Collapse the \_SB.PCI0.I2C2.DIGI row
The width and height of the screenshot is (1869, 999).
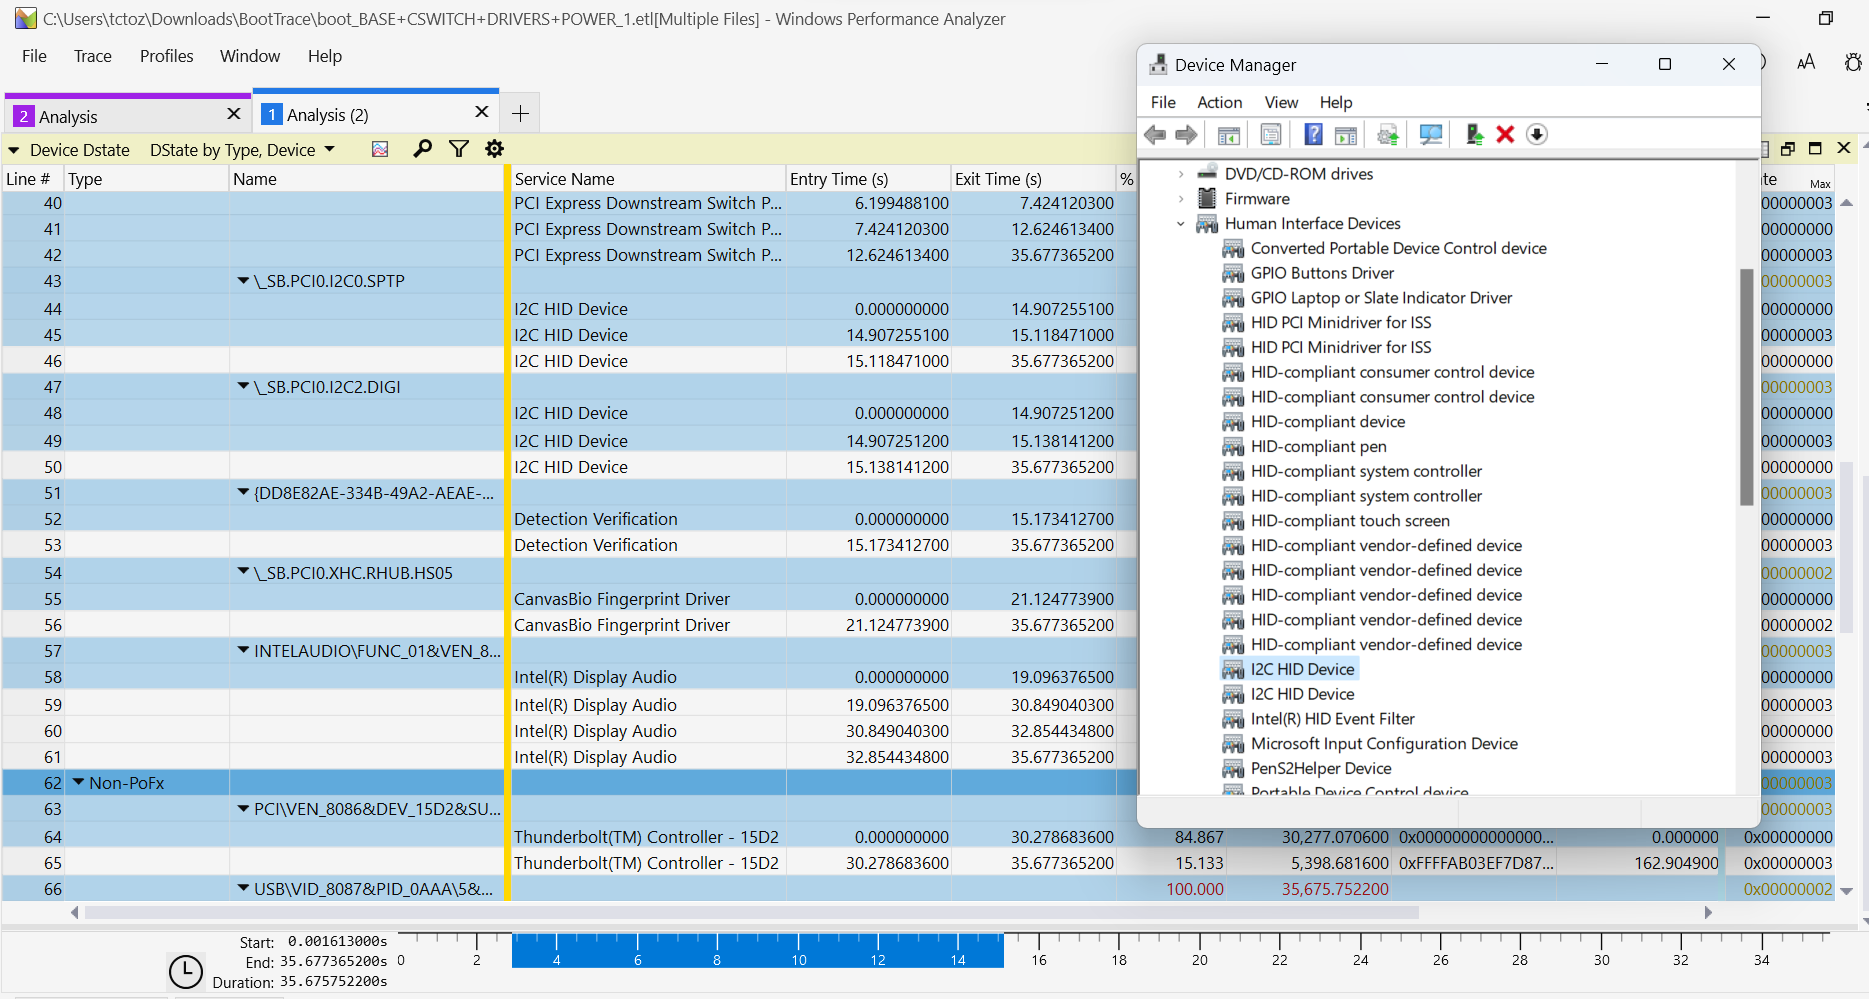click(x=243, y=386)
